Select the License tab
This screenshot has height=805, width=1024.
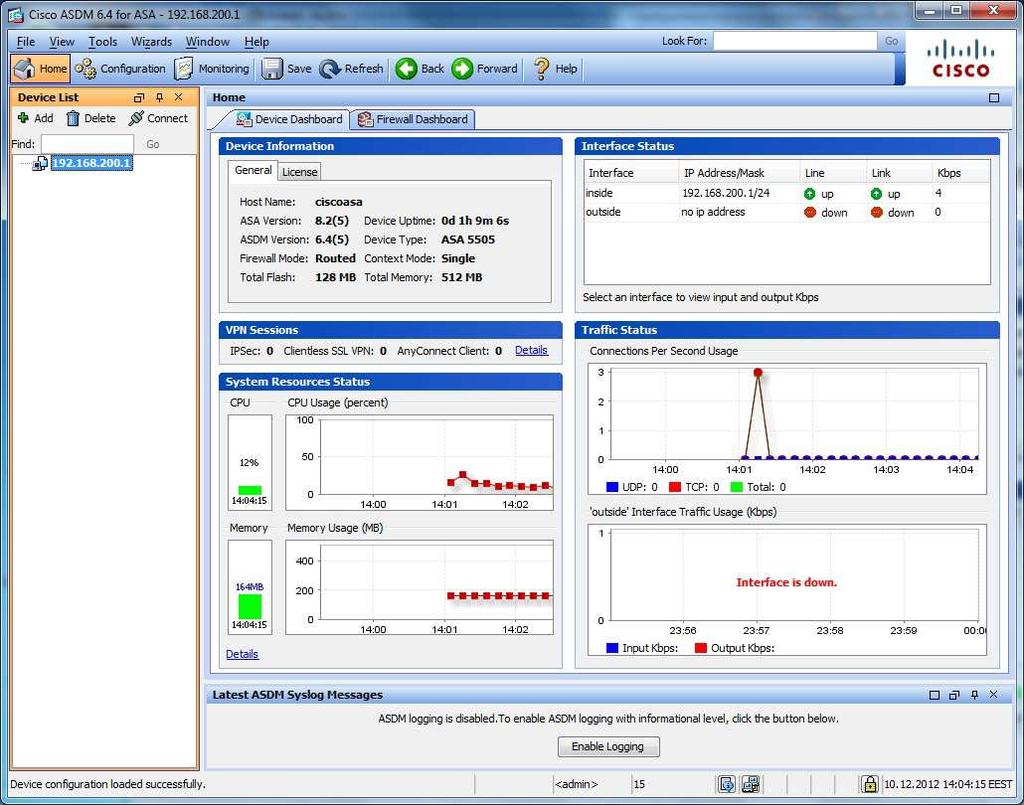click(300, 172)
